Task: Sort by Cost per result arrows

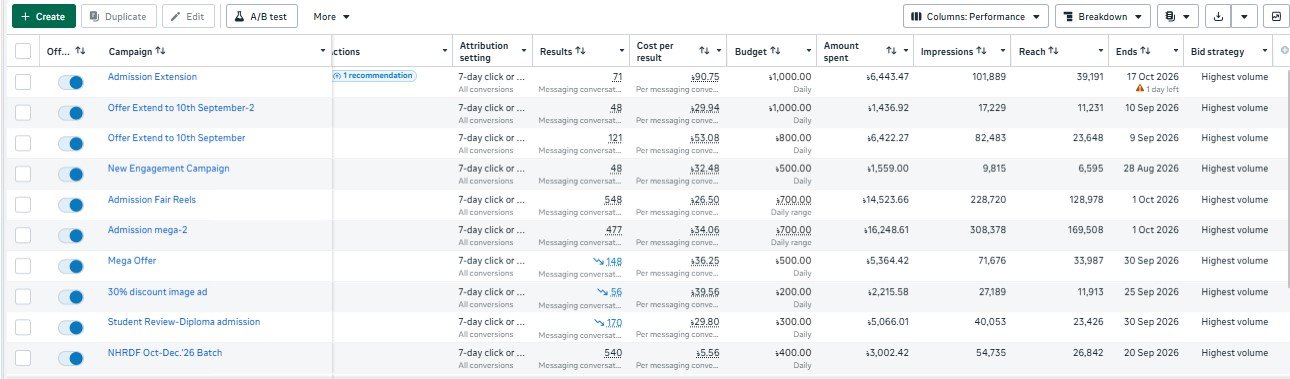Action: pyautogui.click(x=705, y=51)
